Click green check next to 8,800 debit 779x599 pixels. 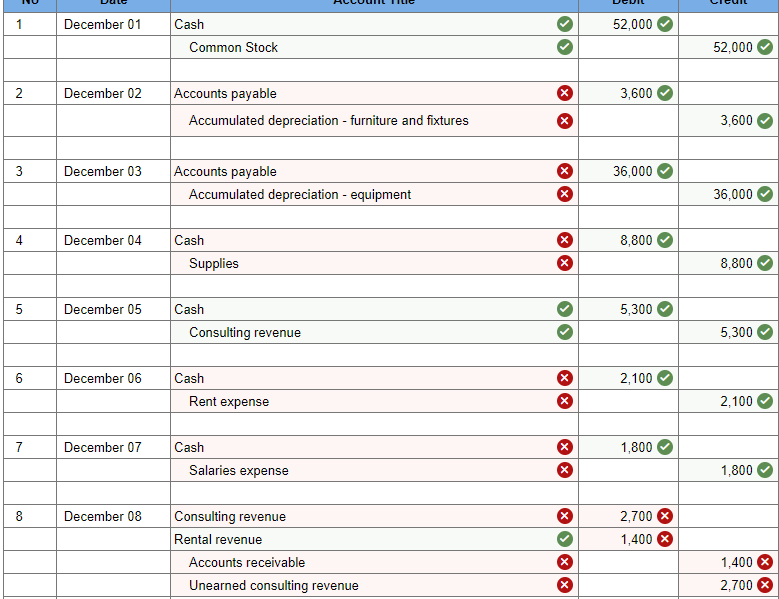tap(665, 240)
